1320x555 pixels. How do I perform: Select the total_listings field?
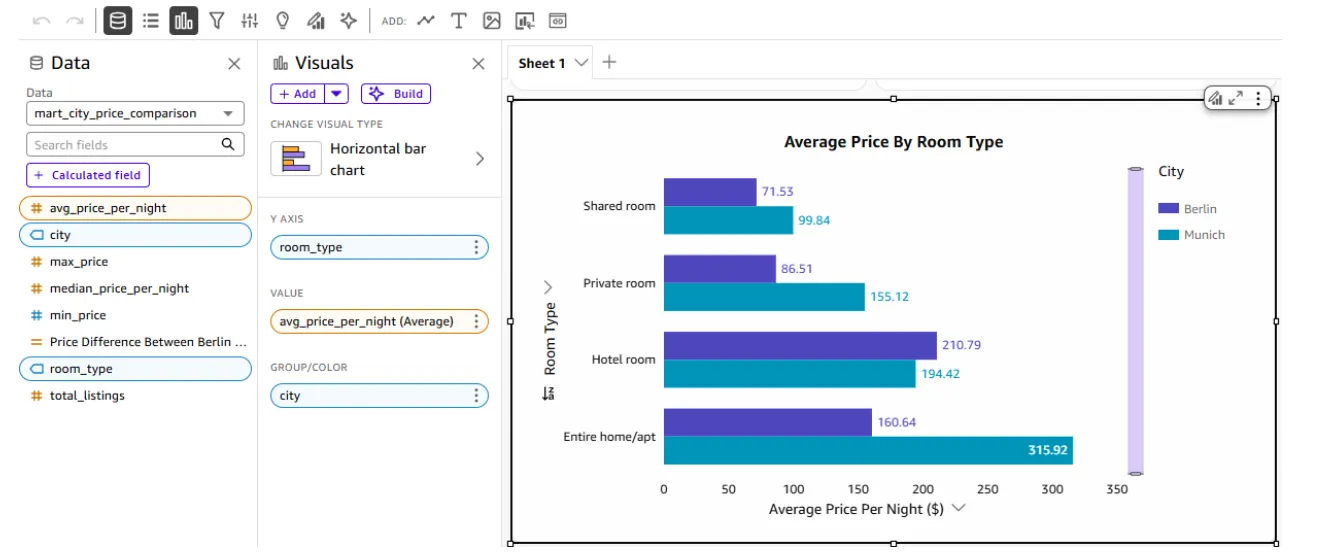135,396
